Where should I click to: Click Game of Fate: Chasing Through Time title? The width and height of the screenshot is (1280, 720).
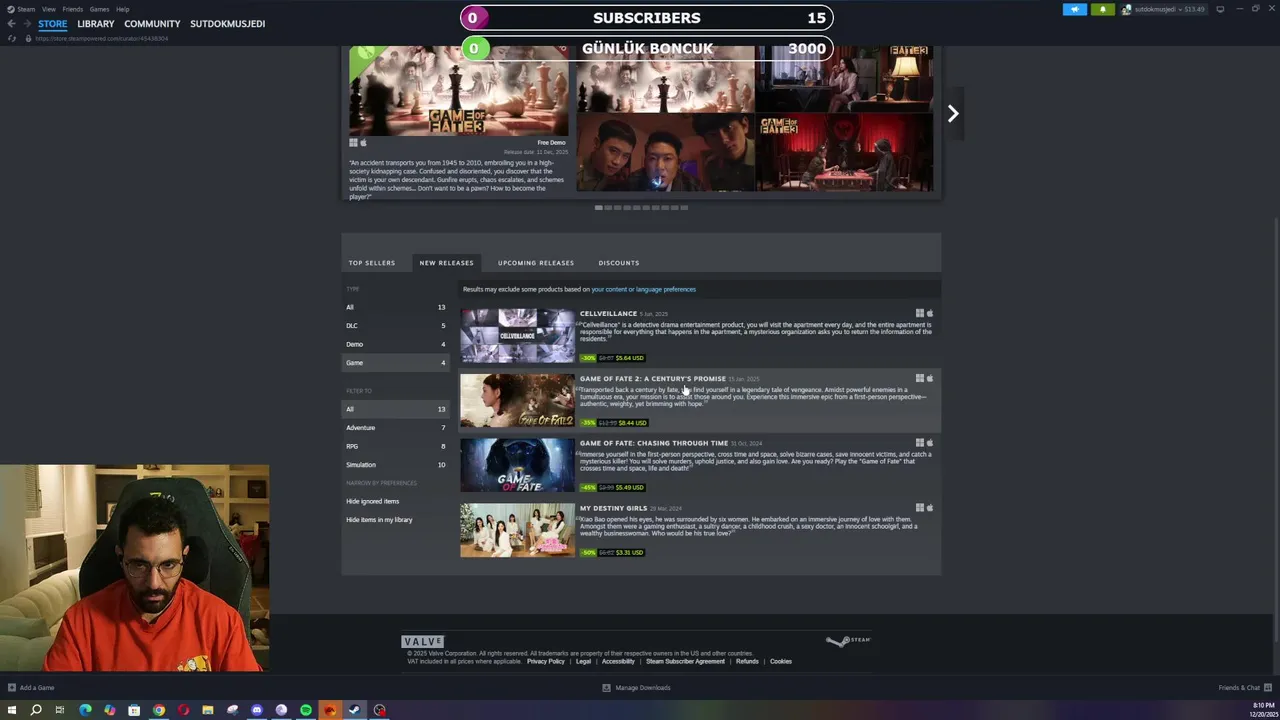click(654, 443)
